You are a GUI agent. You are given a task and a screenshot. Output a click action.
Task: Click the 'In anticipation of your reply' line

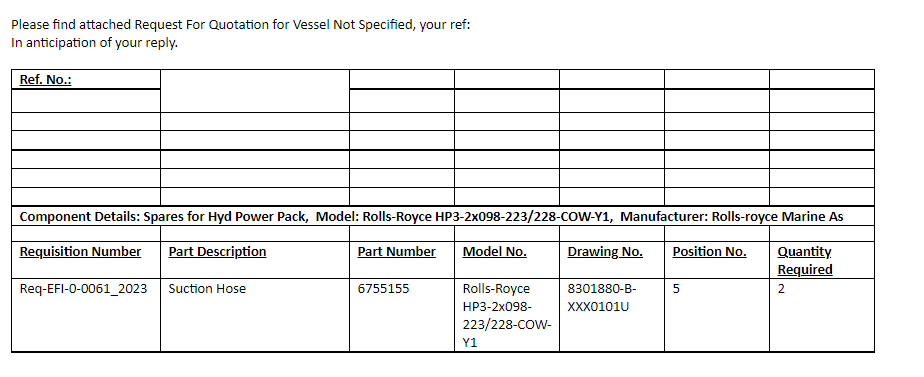pyautogui.click(x=94, y=43)
